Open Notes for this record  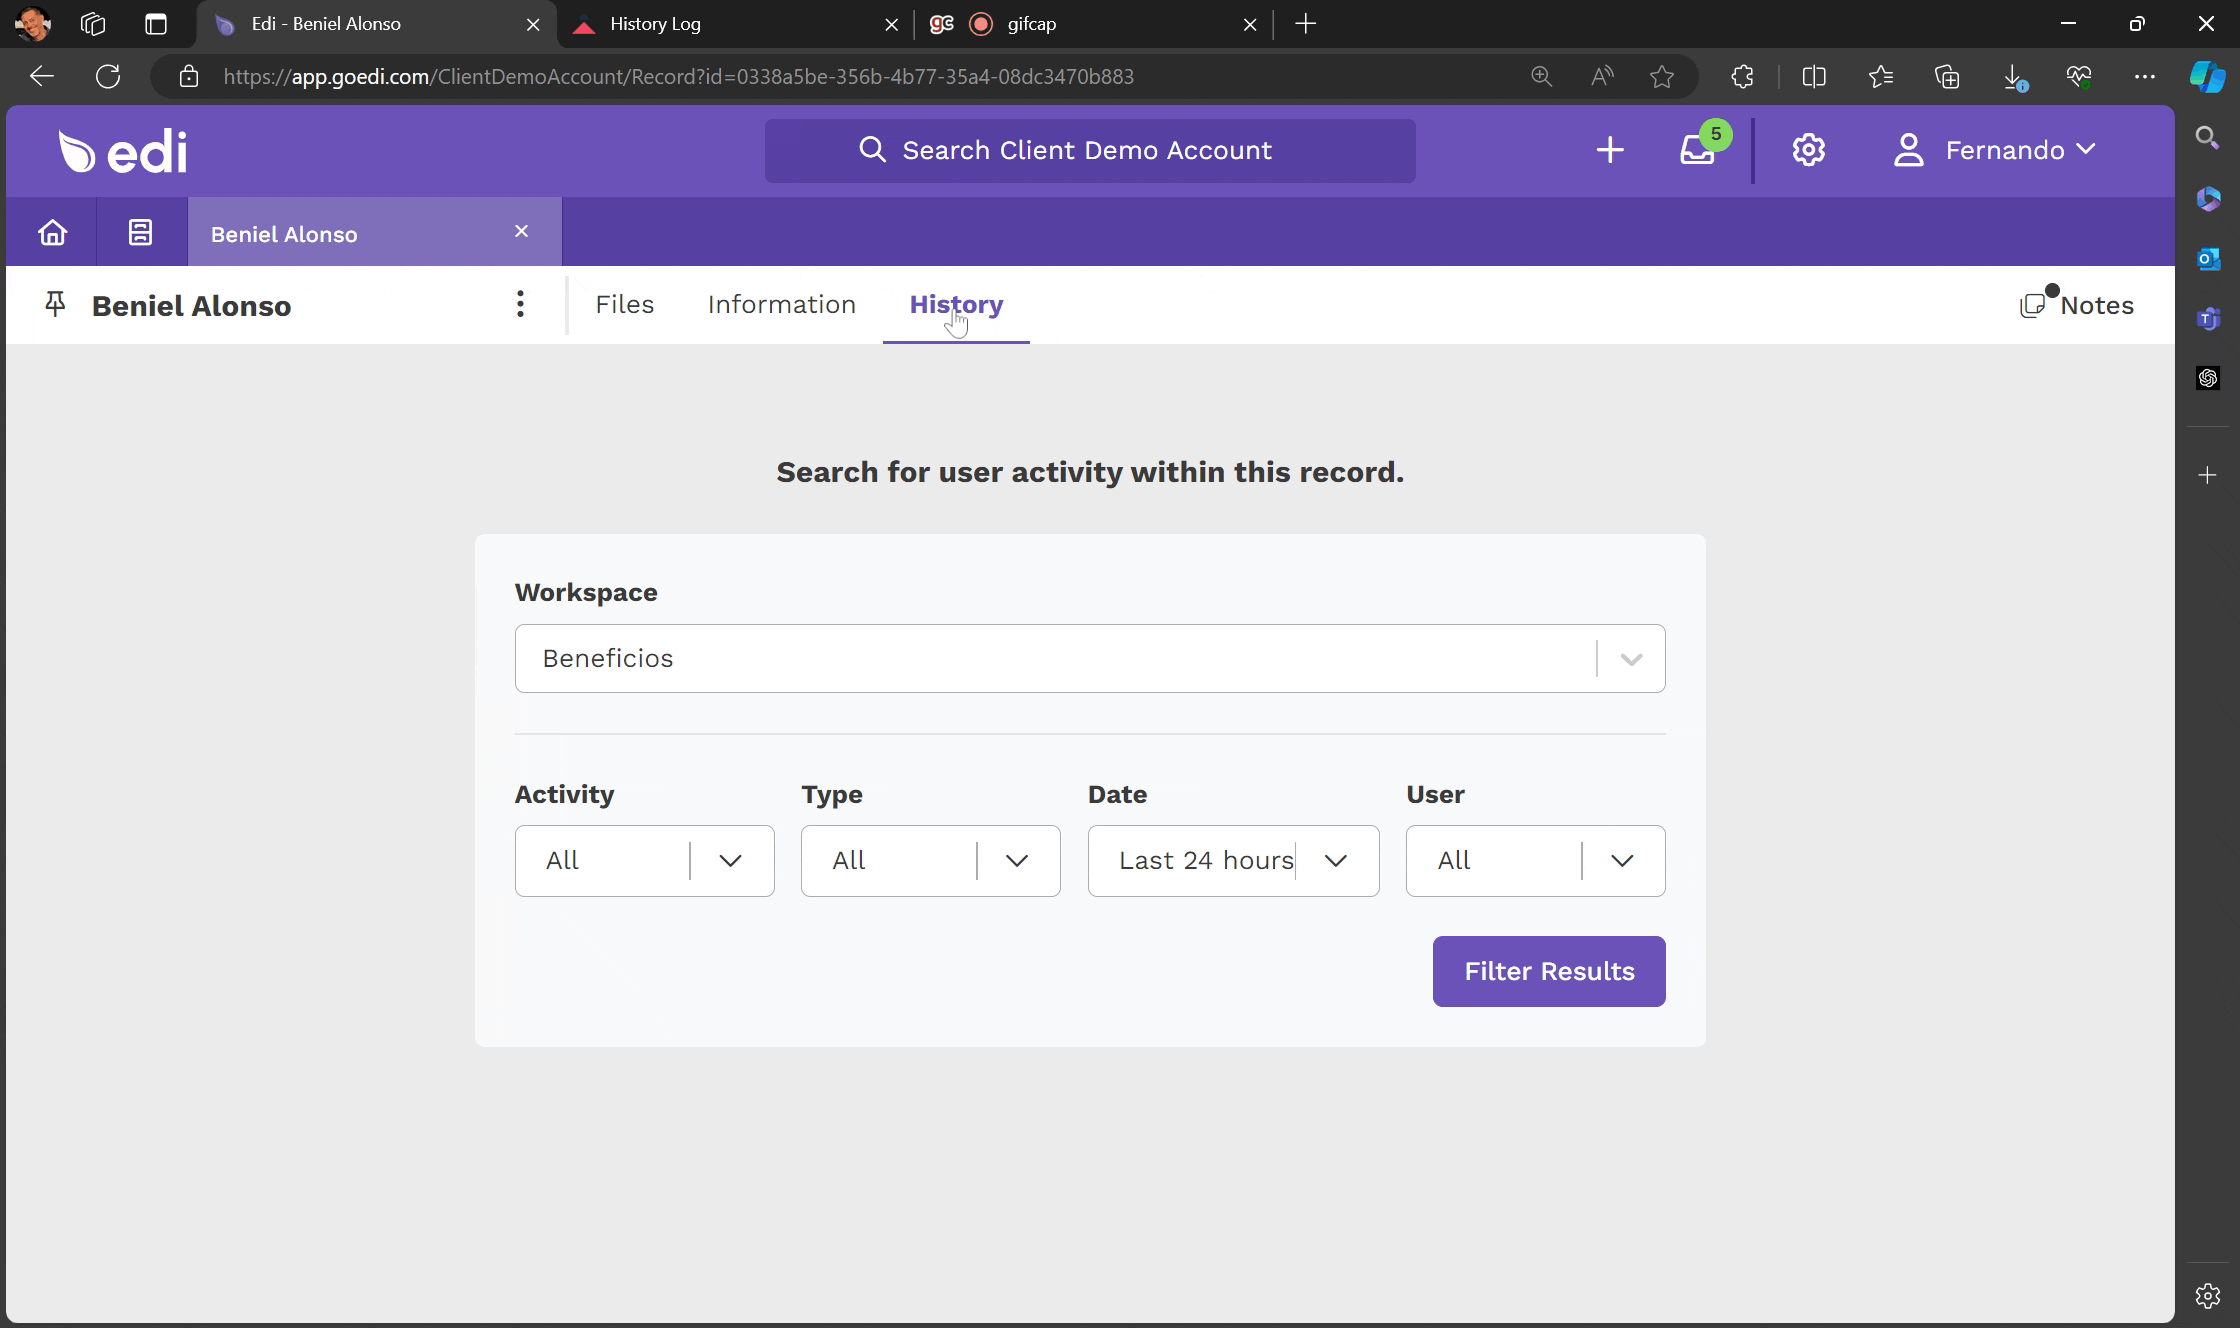(2076, 305)
